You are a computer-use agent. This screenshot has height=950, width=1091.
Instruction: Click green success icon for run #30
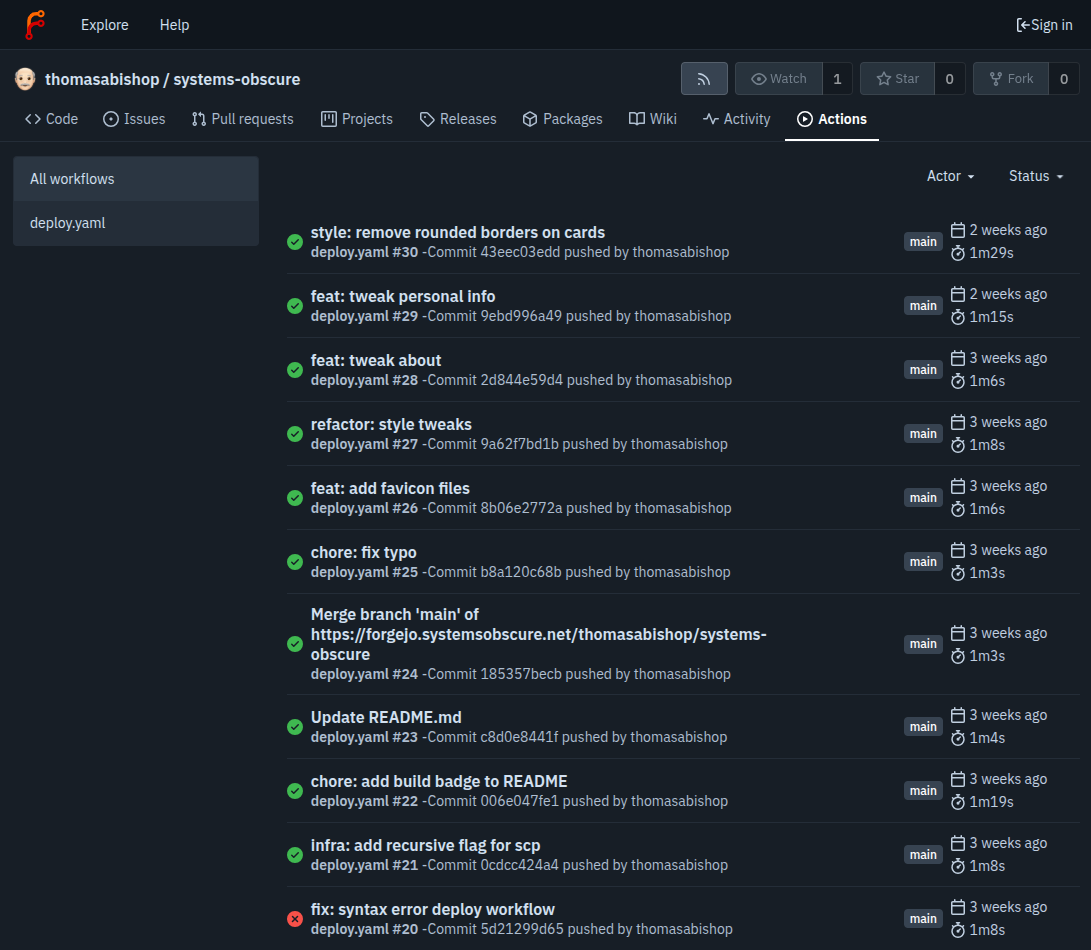[295, 242]
